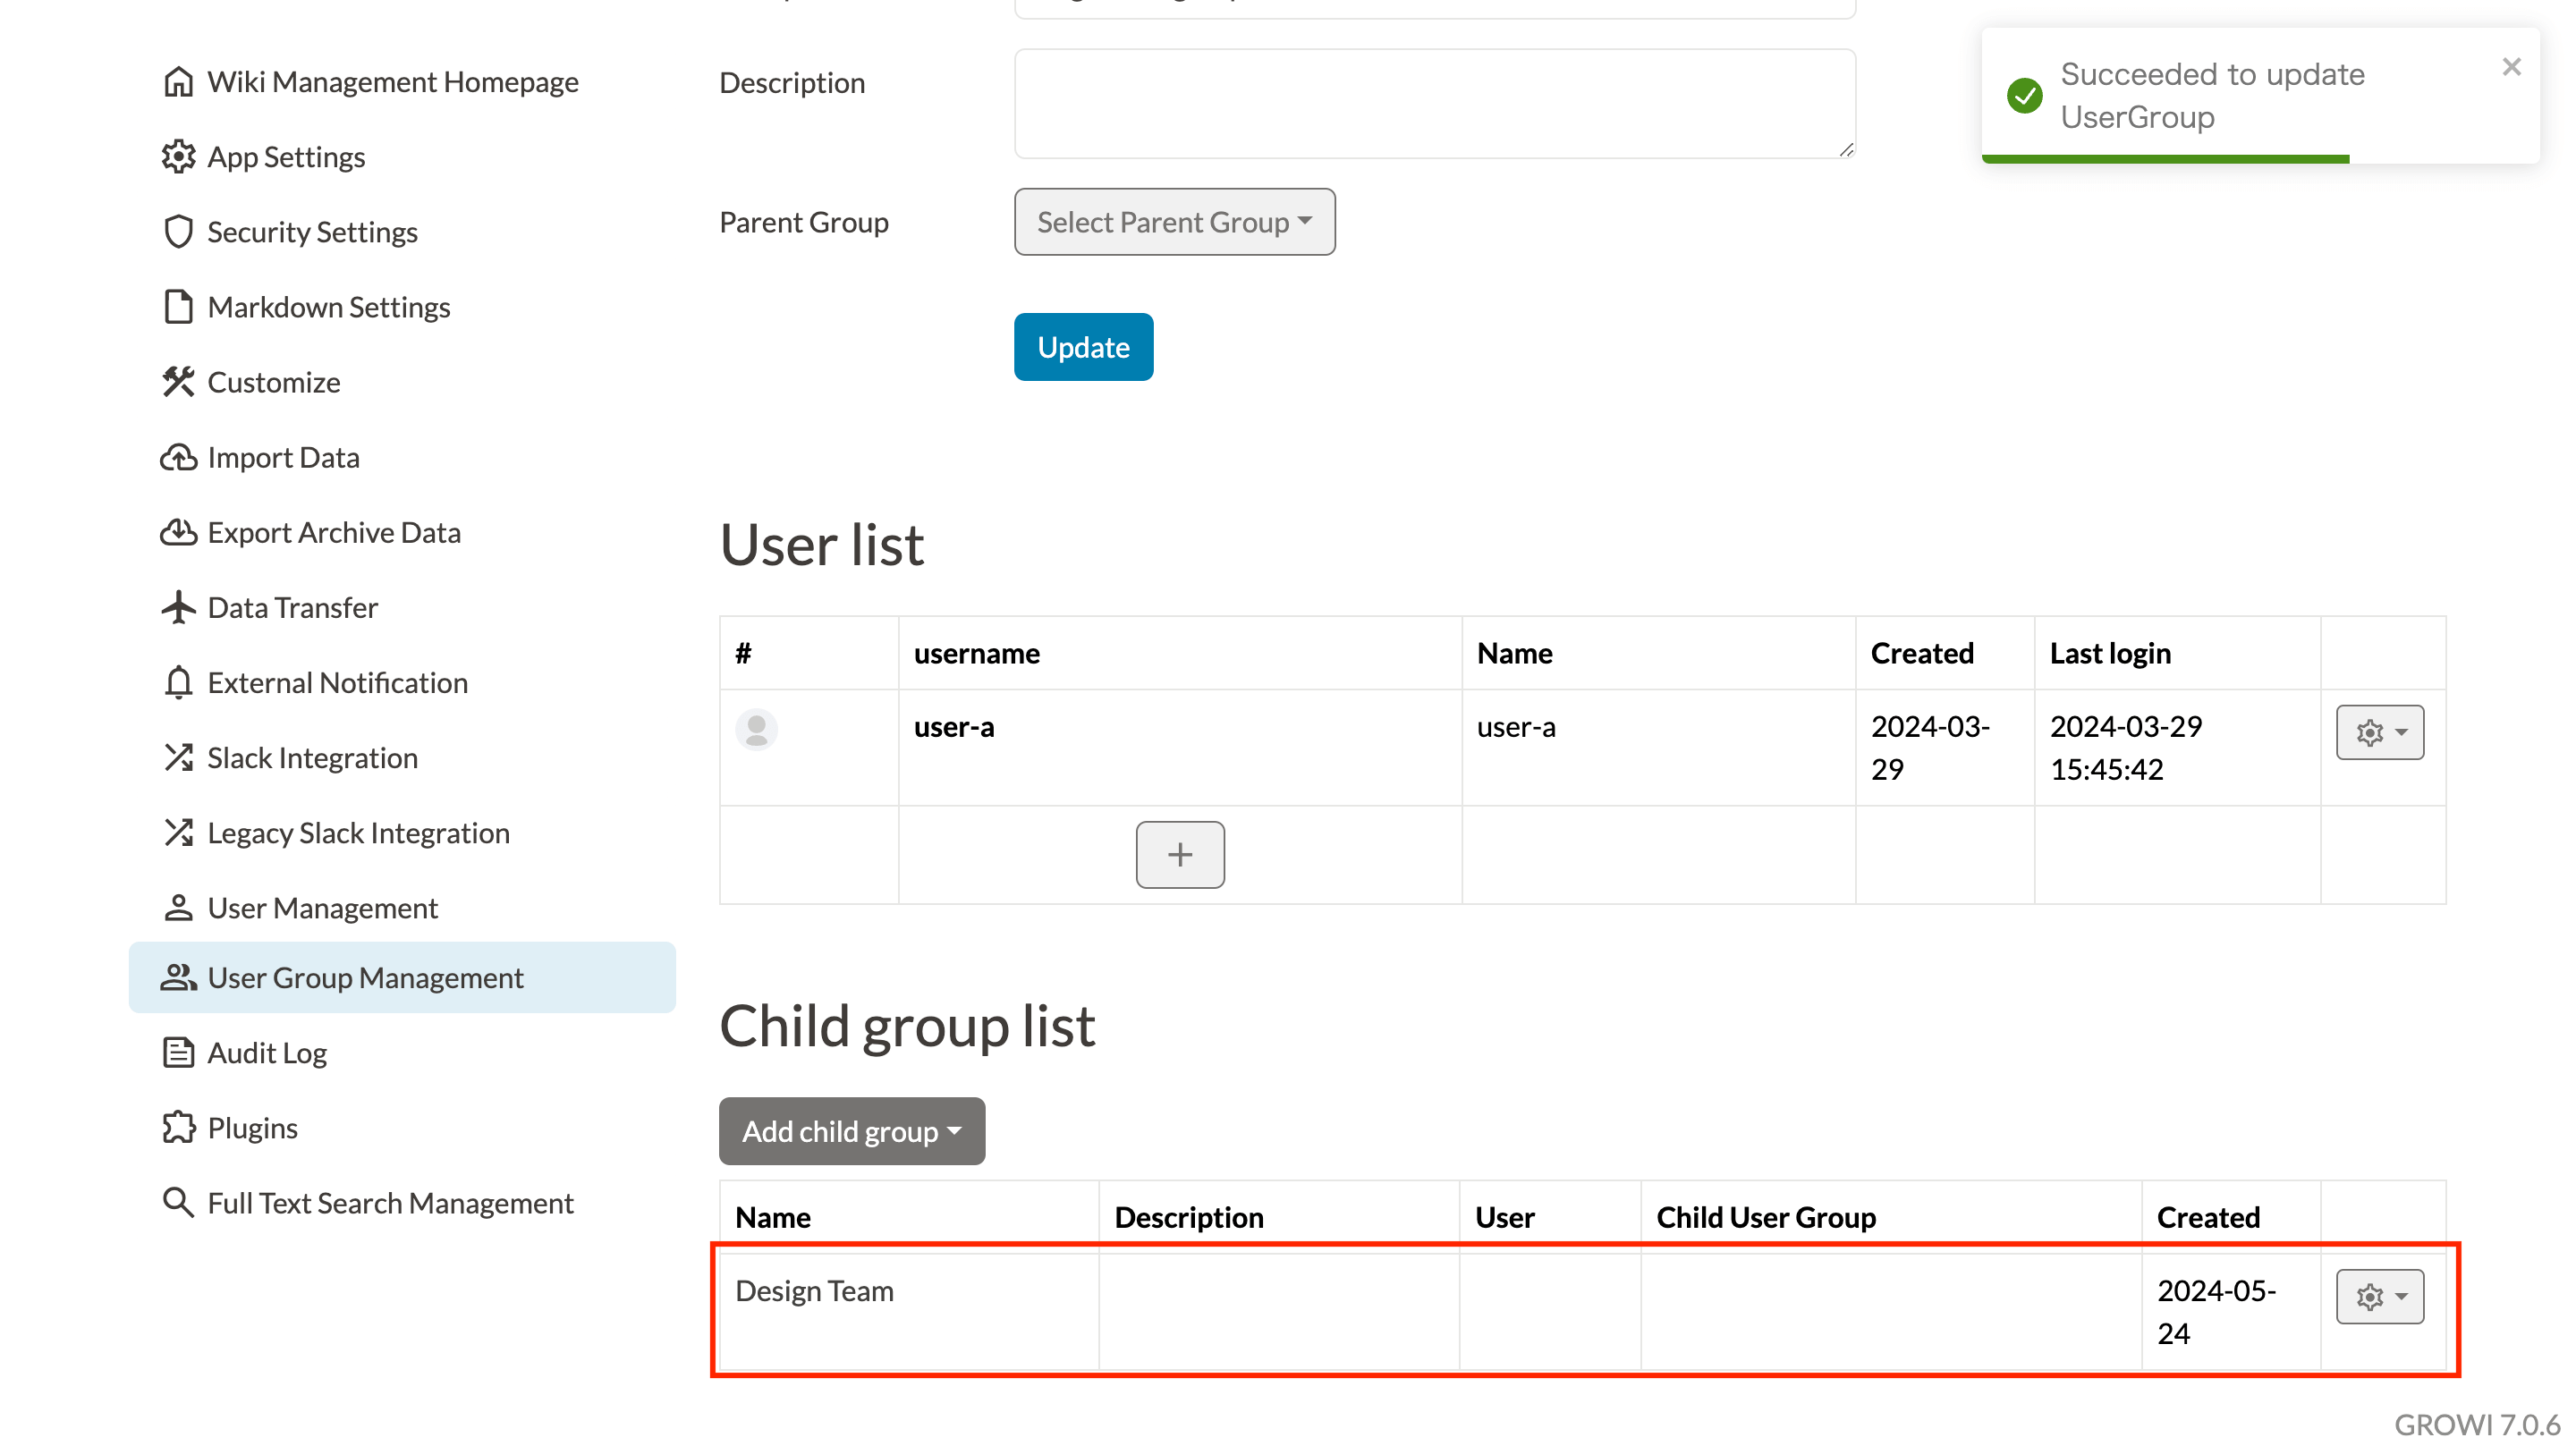Open the User Management menu item
The height and width of the screenshot is (1446, 2576).
[x=322, y=906]
